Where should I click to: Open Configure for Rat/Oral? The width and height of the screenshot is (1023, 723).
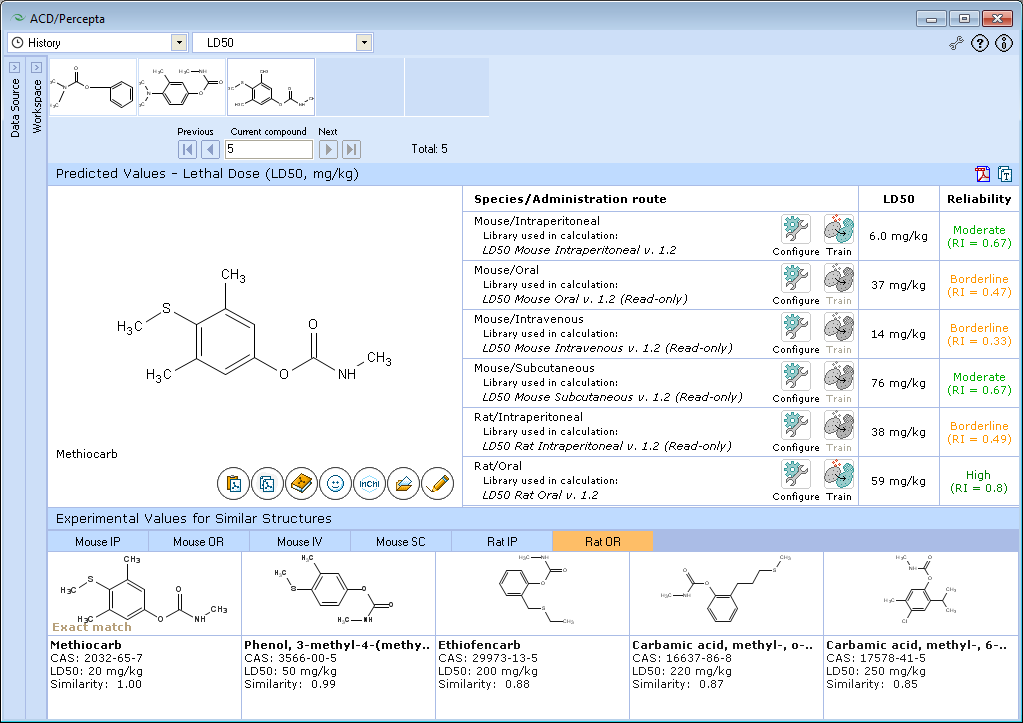(795, 474)
